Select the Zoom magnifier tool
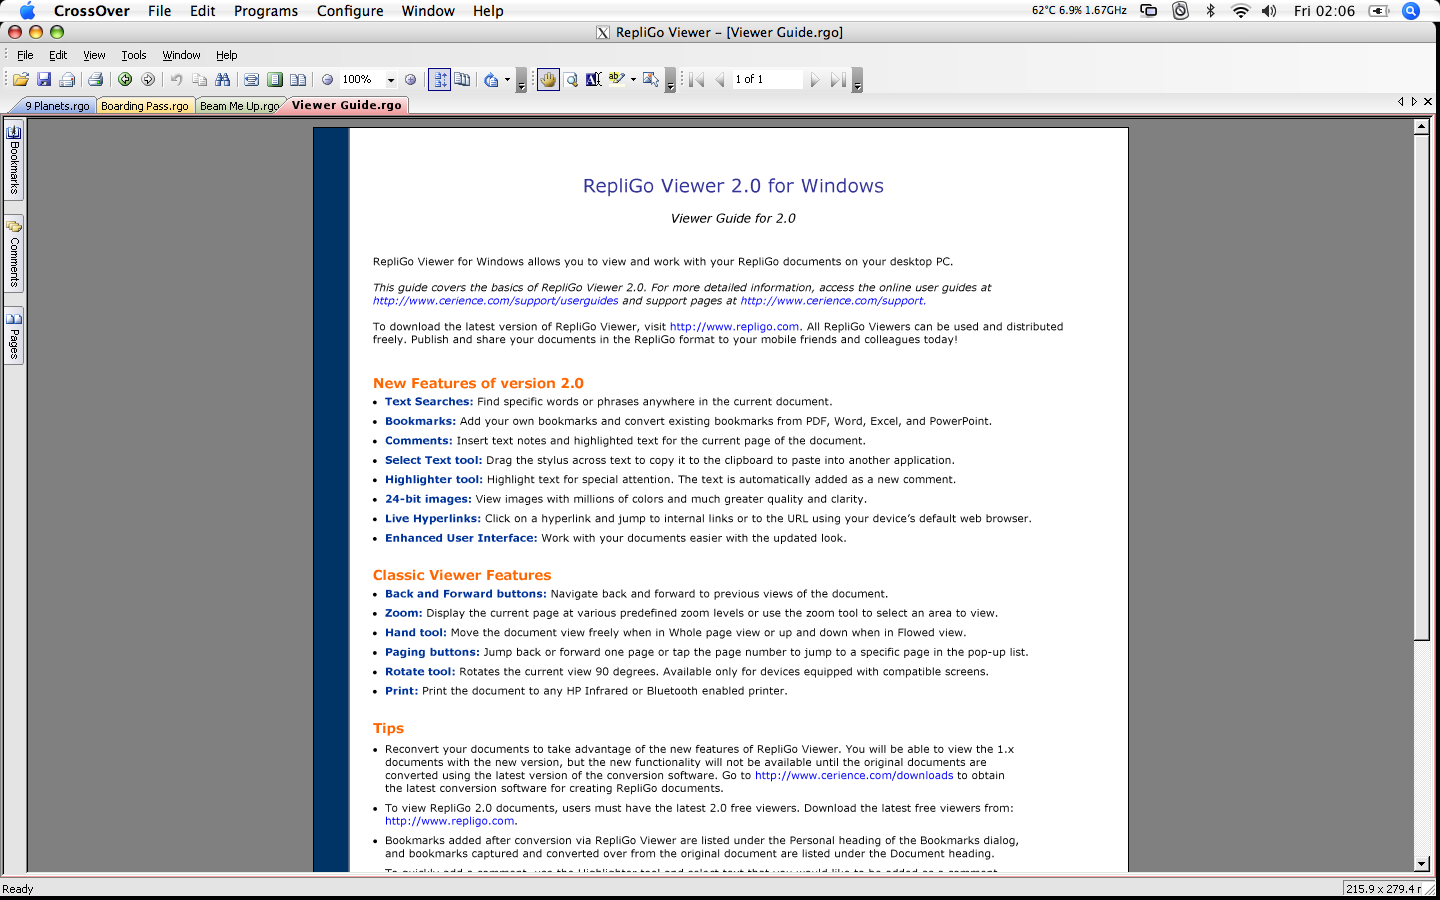This screenshot has height=900, width=1440. tap(572, 79)
